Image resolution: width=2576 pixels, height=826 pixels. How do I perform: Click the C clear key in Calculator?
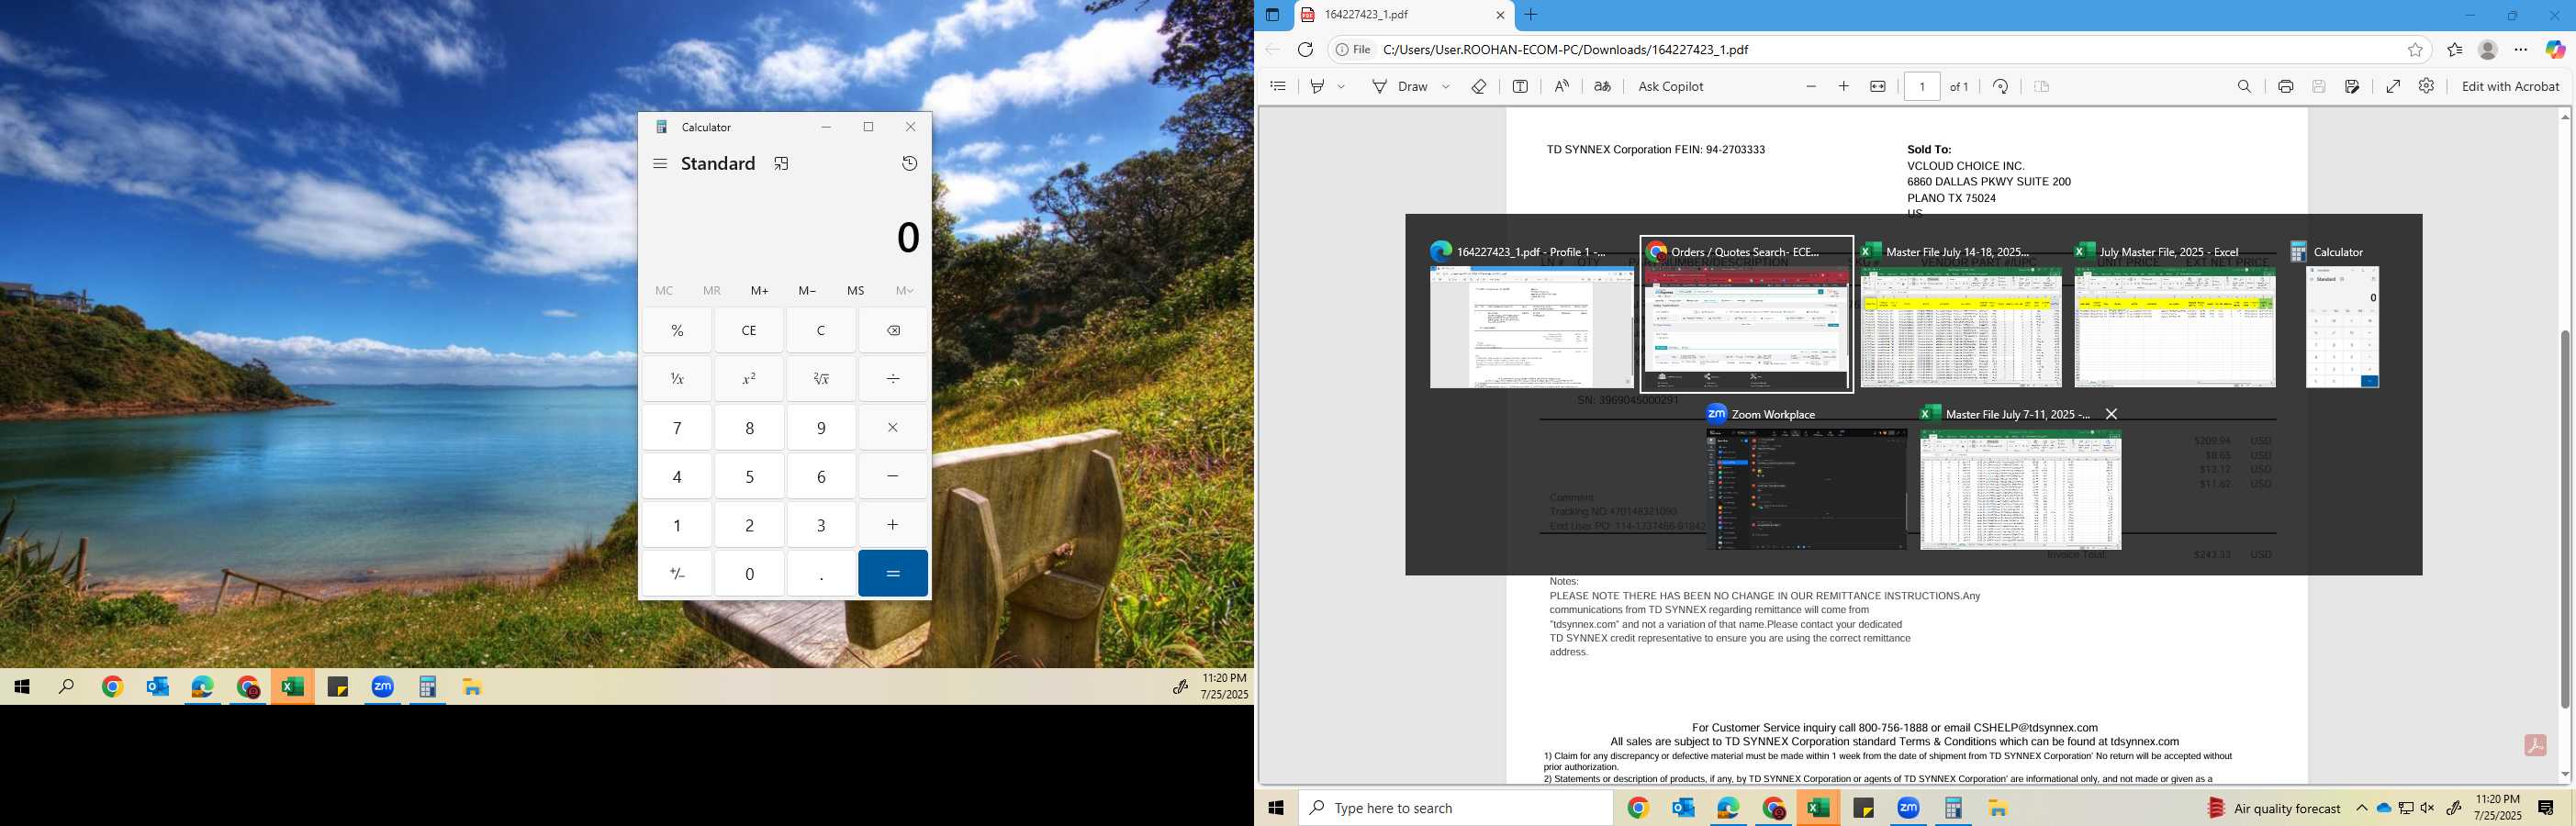(x=821, y=330)
